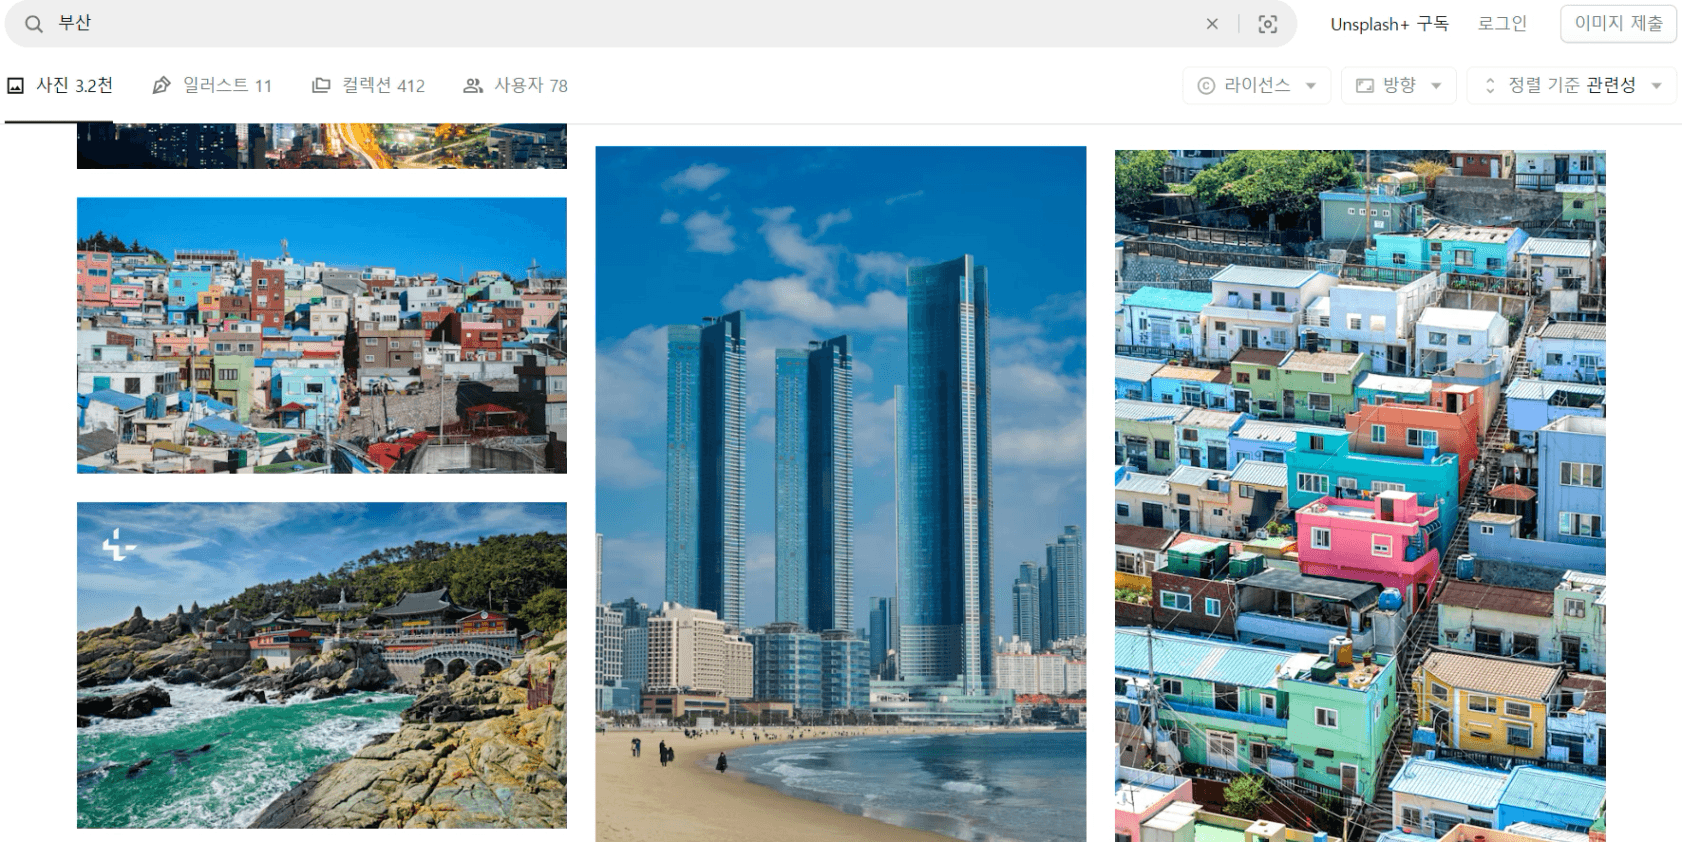Open the 정렬 기준 관련성 sort dropdown
Image resolution: width=1682 pixels, height=842 pixels.
coord(1571,86)
